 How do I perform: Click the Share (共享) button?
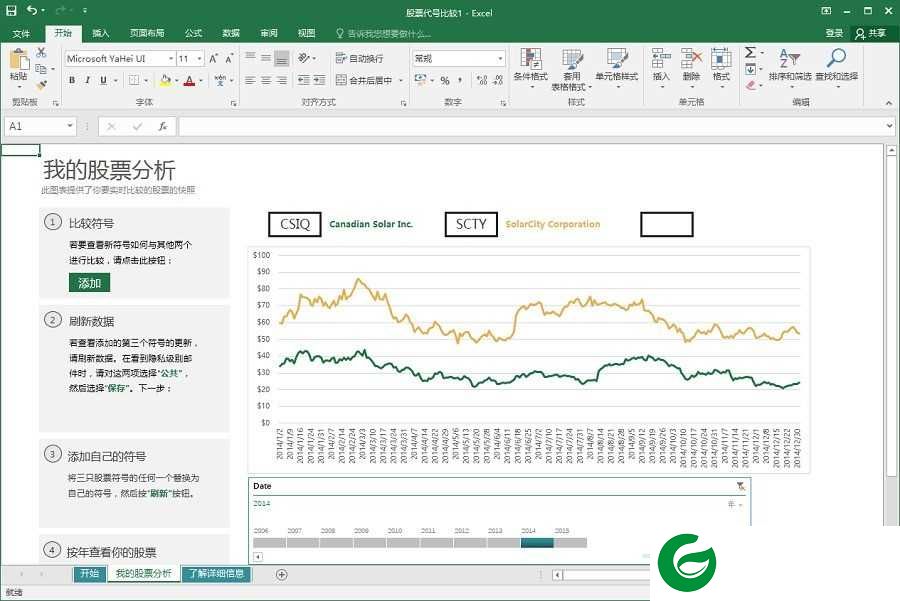871,33
